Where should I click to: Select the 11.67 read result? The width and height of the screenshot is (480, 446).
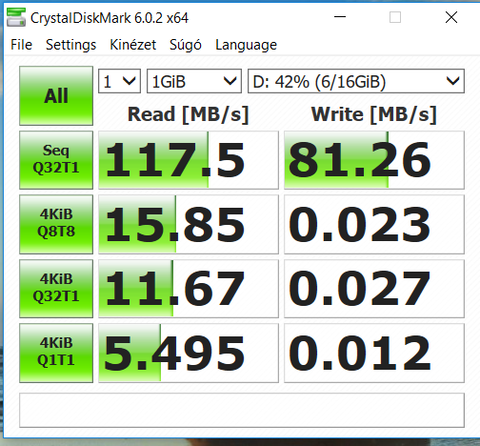pos(188,289)
